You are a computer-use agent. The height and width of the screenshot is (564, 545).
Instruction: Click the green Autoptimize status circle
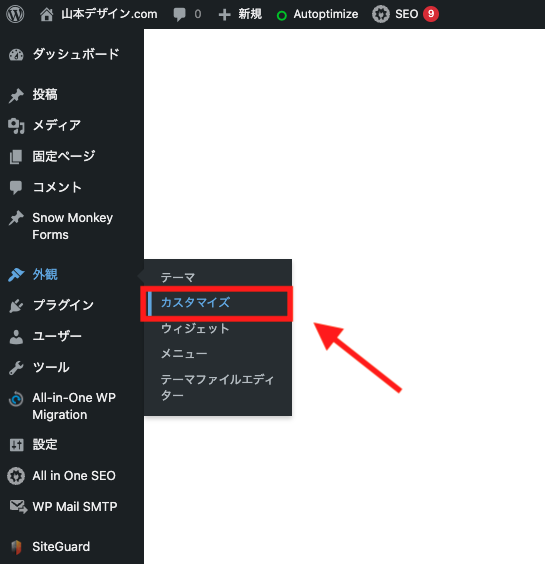click(282, 15)
